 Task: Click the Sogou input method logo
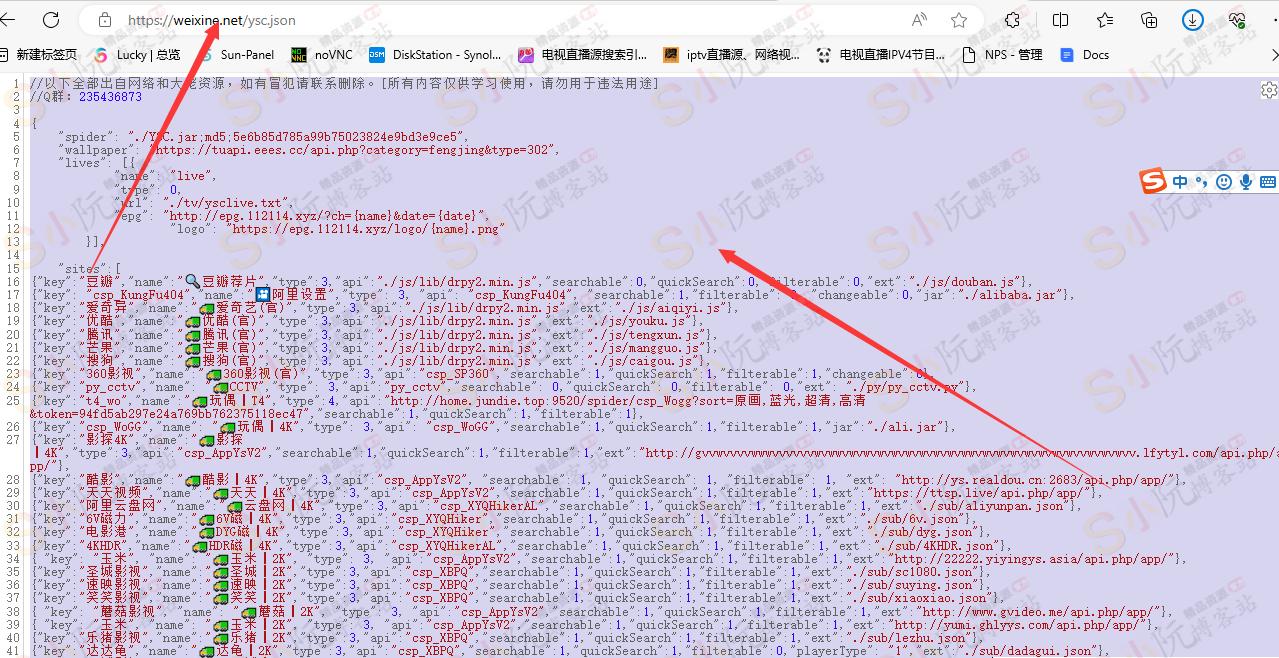tap(1154, 181)
